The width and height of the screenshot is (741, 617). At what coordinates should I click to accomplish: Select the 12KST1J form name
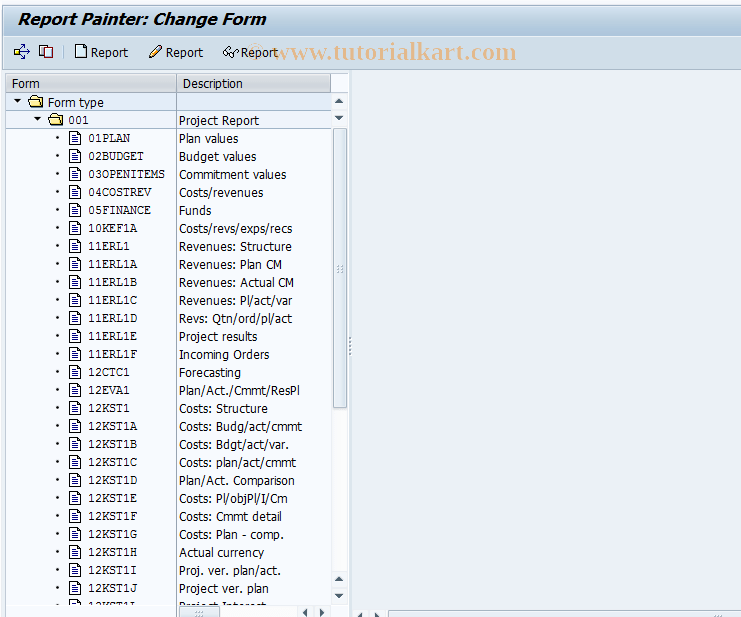pos(112,588)
